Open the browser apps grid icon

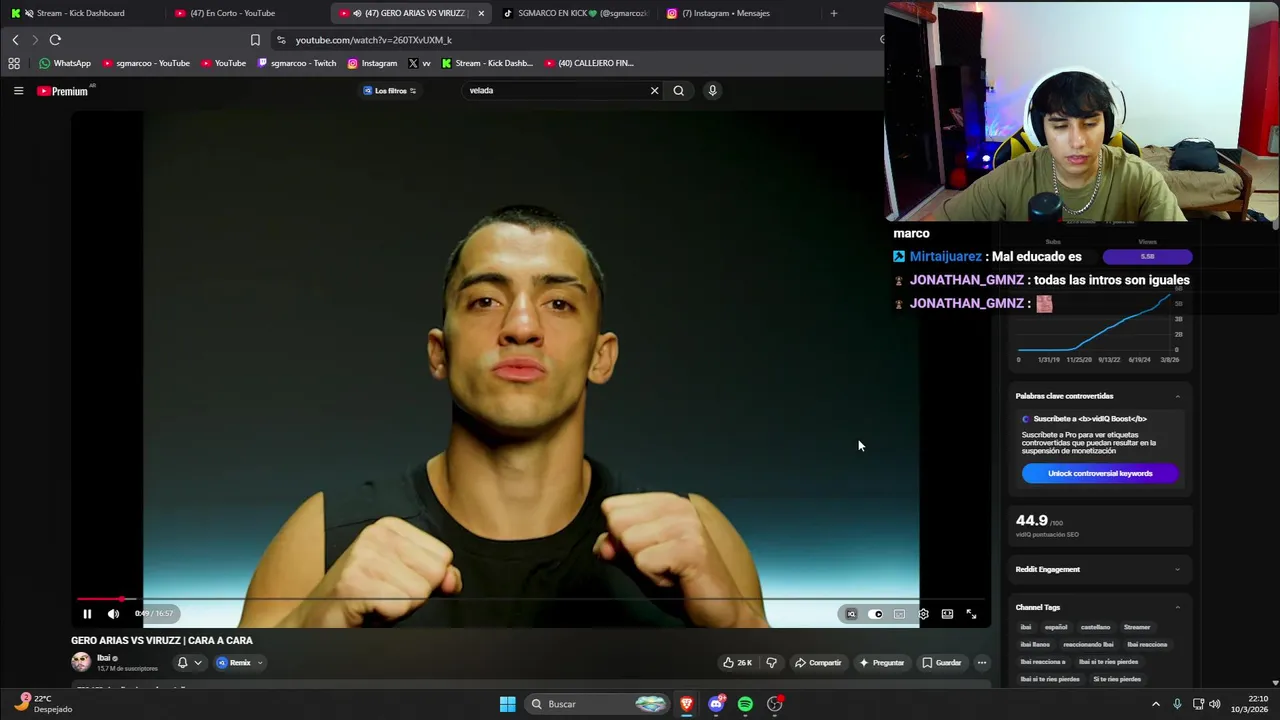pos(14,63)
